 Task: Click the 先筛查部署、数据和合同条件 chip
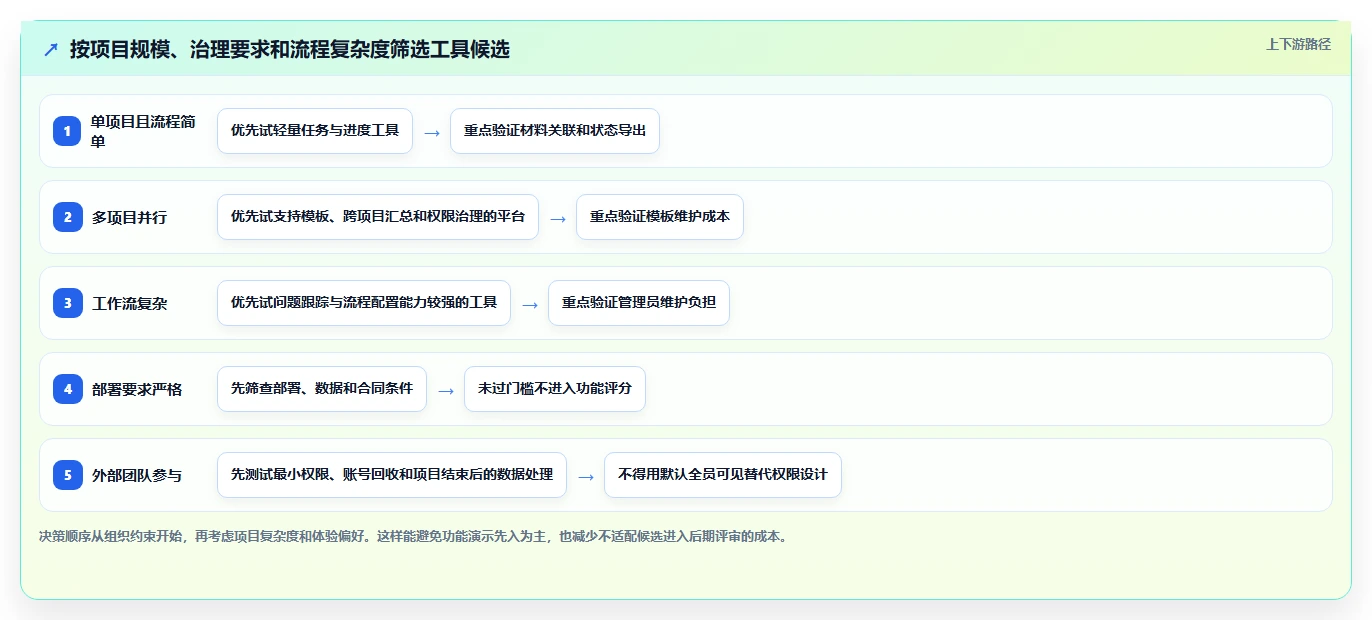pyautogui.click(x=322, y=389)
